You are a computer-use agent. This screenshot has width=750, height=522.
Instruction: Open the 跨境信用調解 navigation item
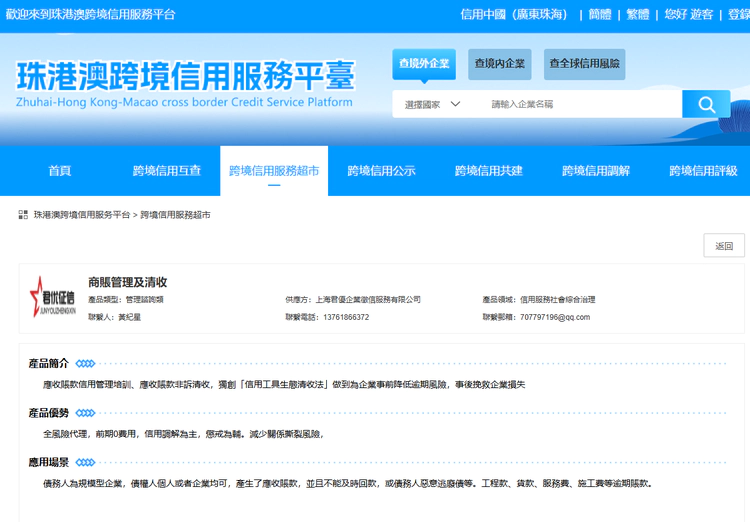(596, 171)
